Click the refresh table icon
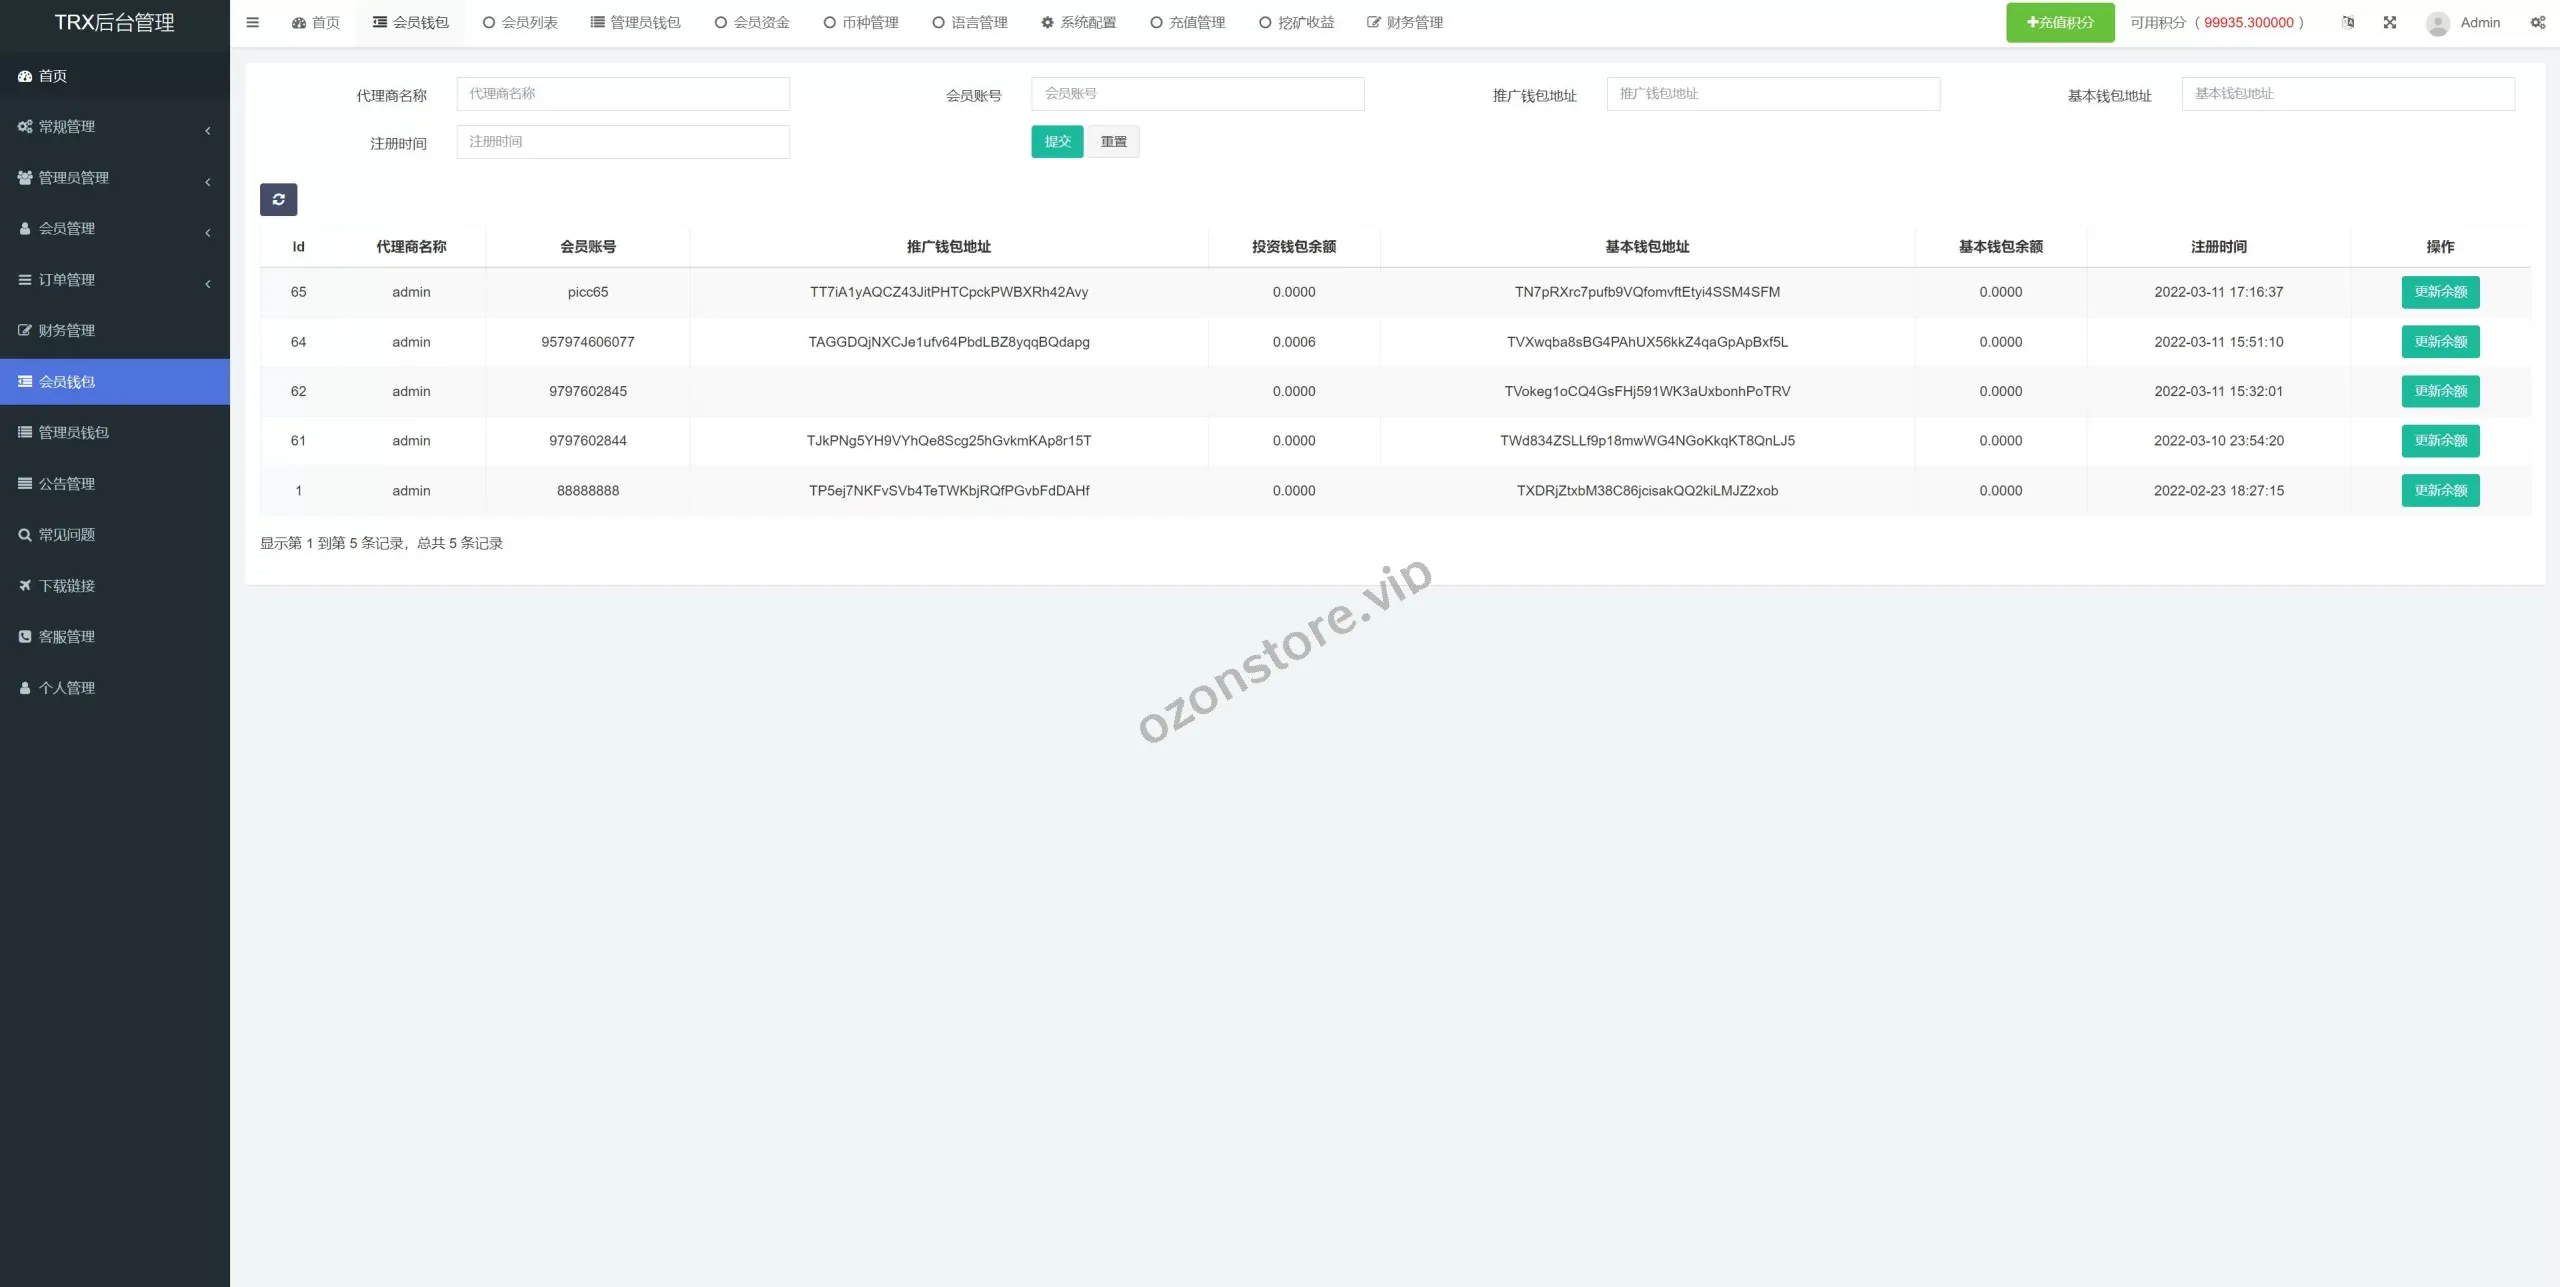The height and width of the screenshot is (1287, 2560). pos(278,199)
